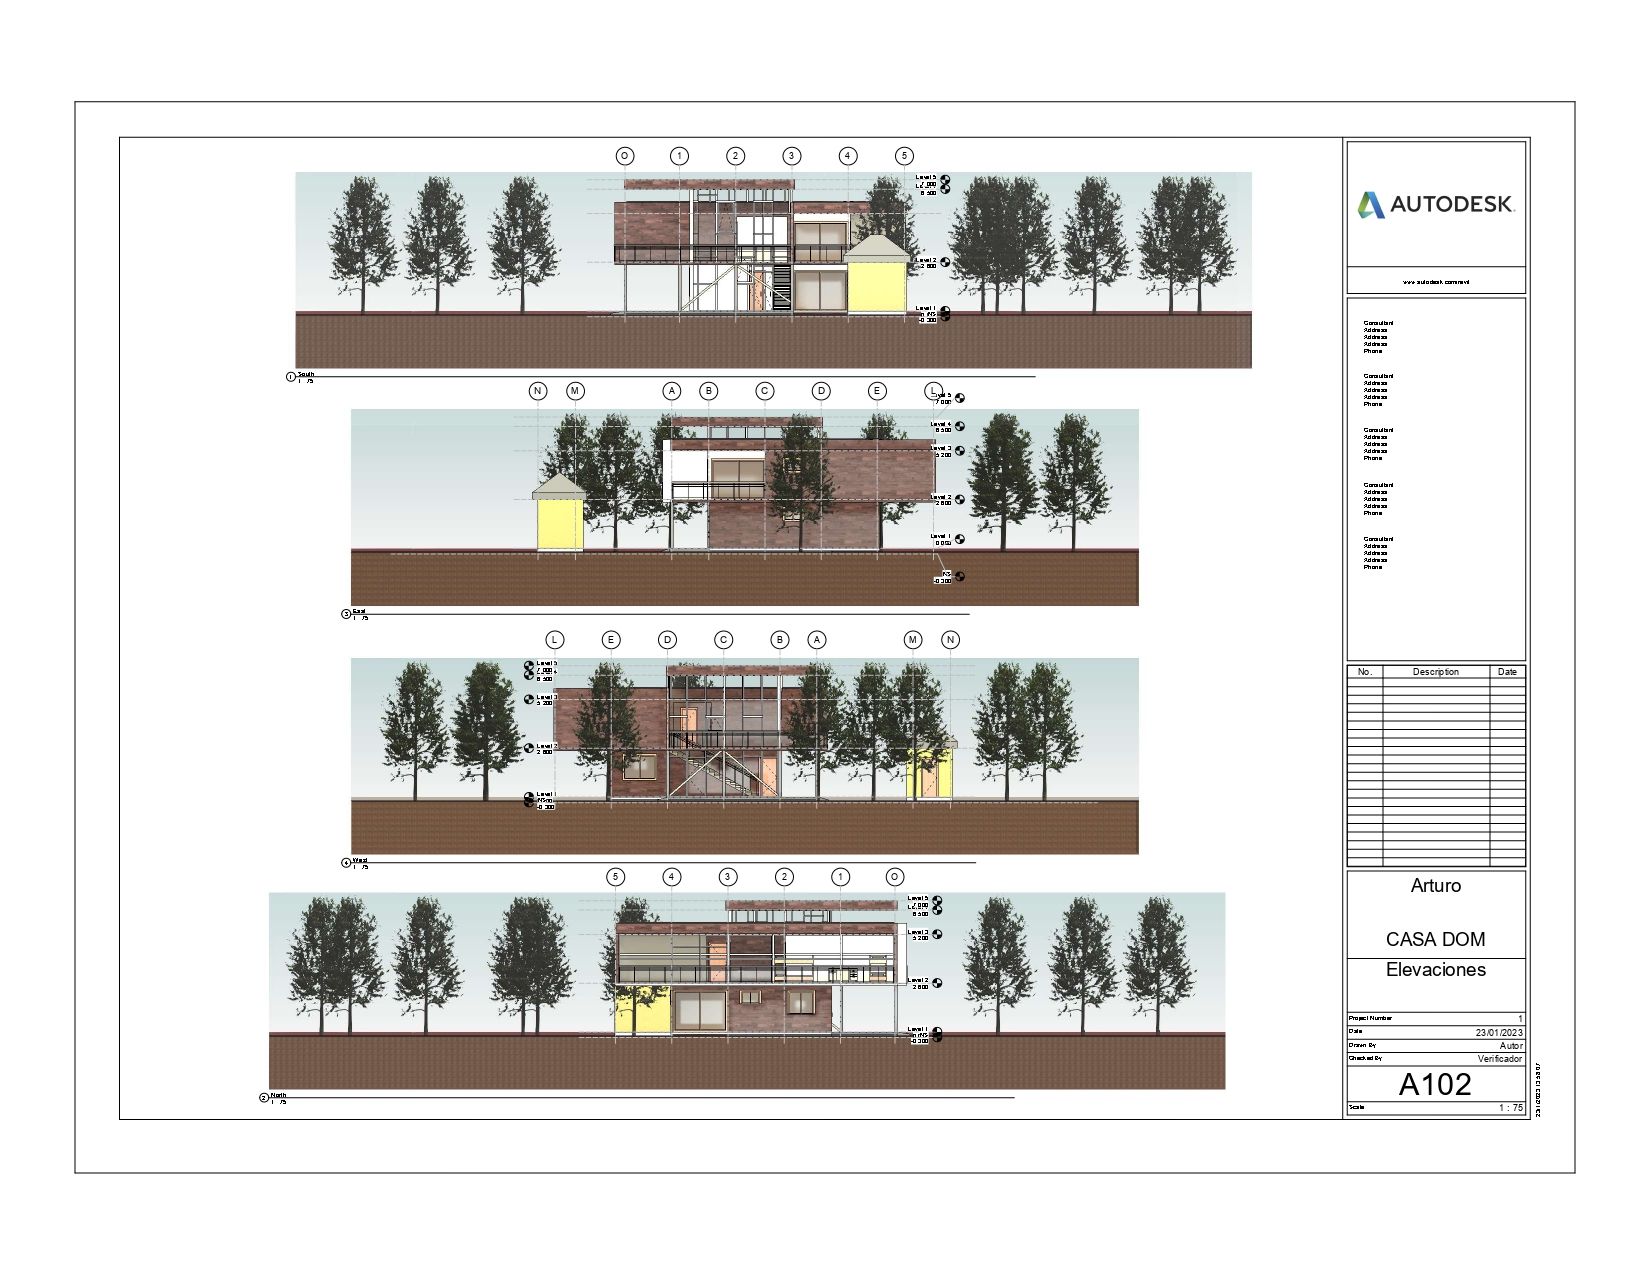1650x1275 pixels.
Task: Click the www.autodesk.com/revit link text
Action: (x=1435, y=283)
